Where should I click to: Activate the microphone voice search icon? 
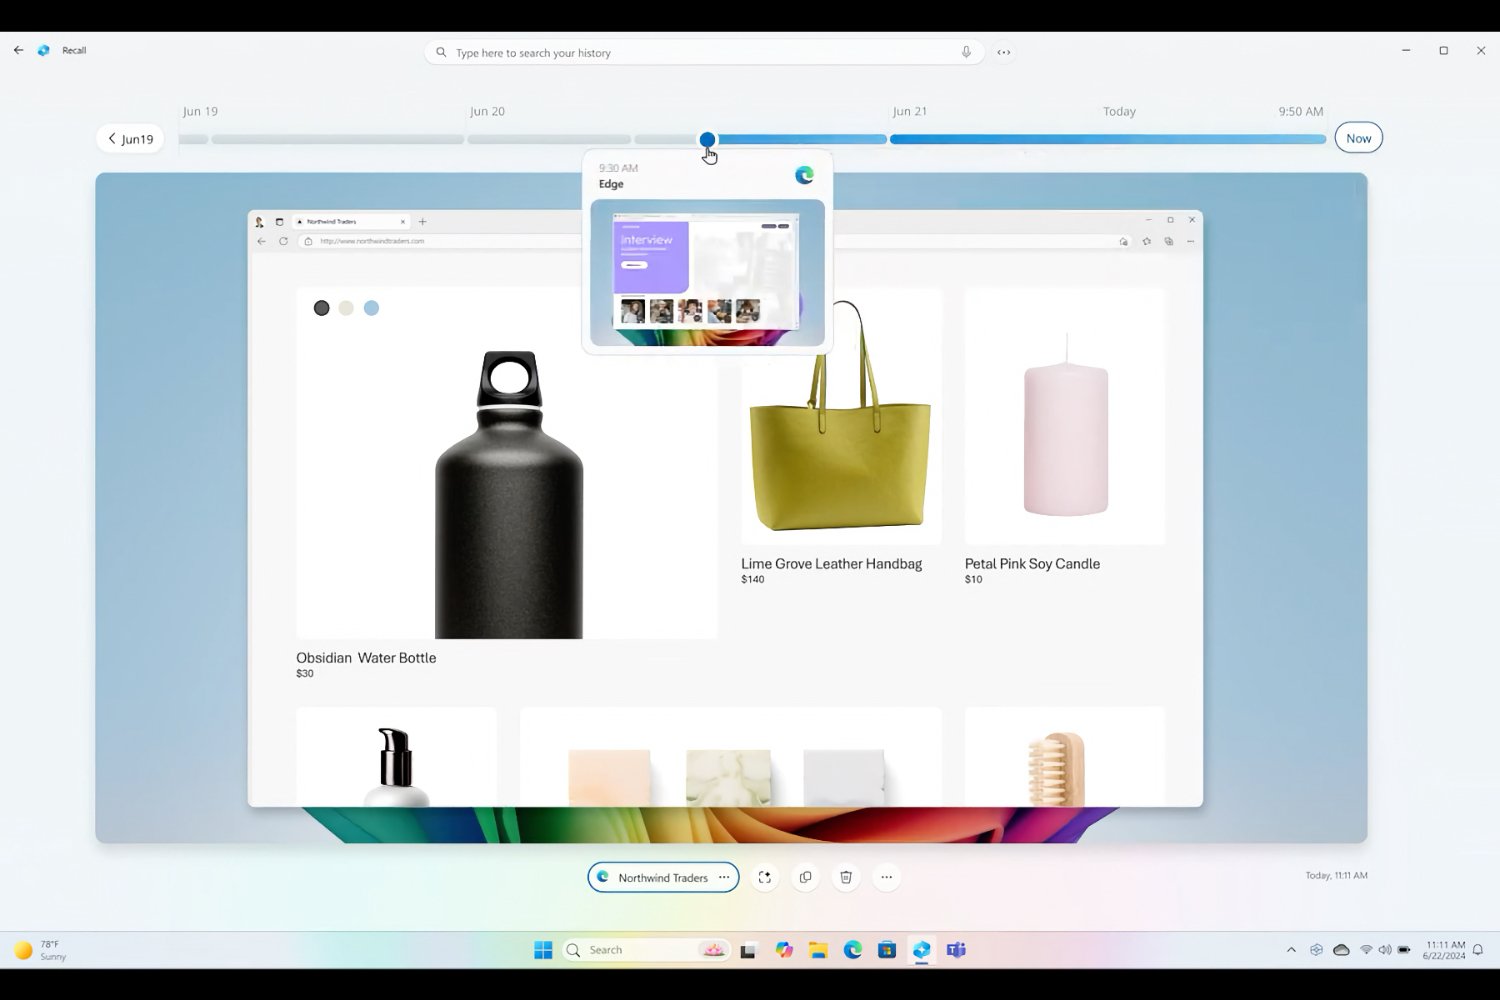(x=966, y=52)
